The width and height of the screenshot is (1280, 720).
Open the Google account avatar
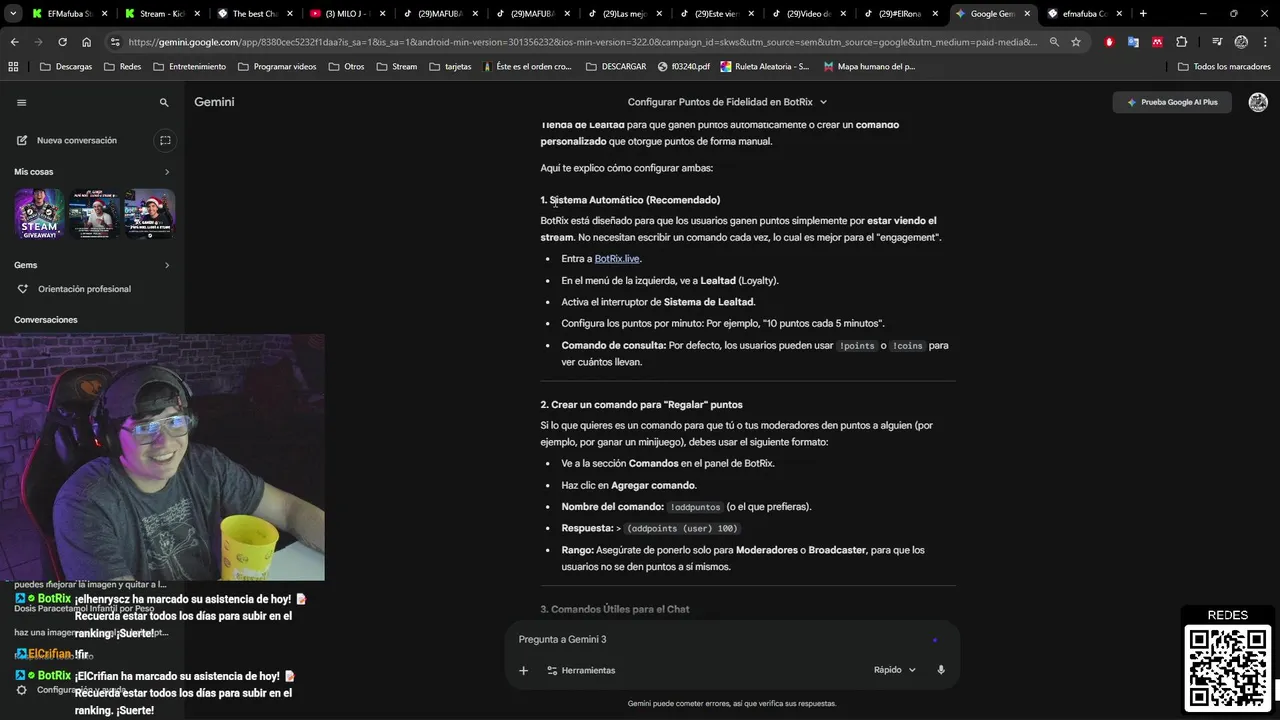pos(1258,102)
